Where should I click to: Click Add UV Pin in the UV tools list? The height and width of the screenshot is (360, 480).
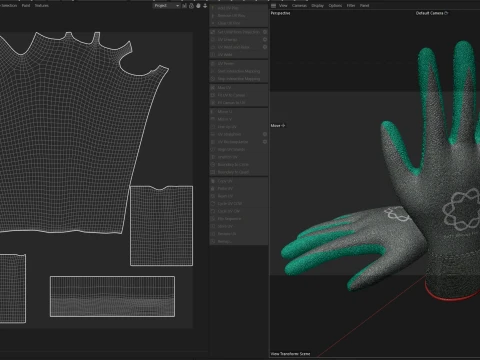[x=239, y=8]
